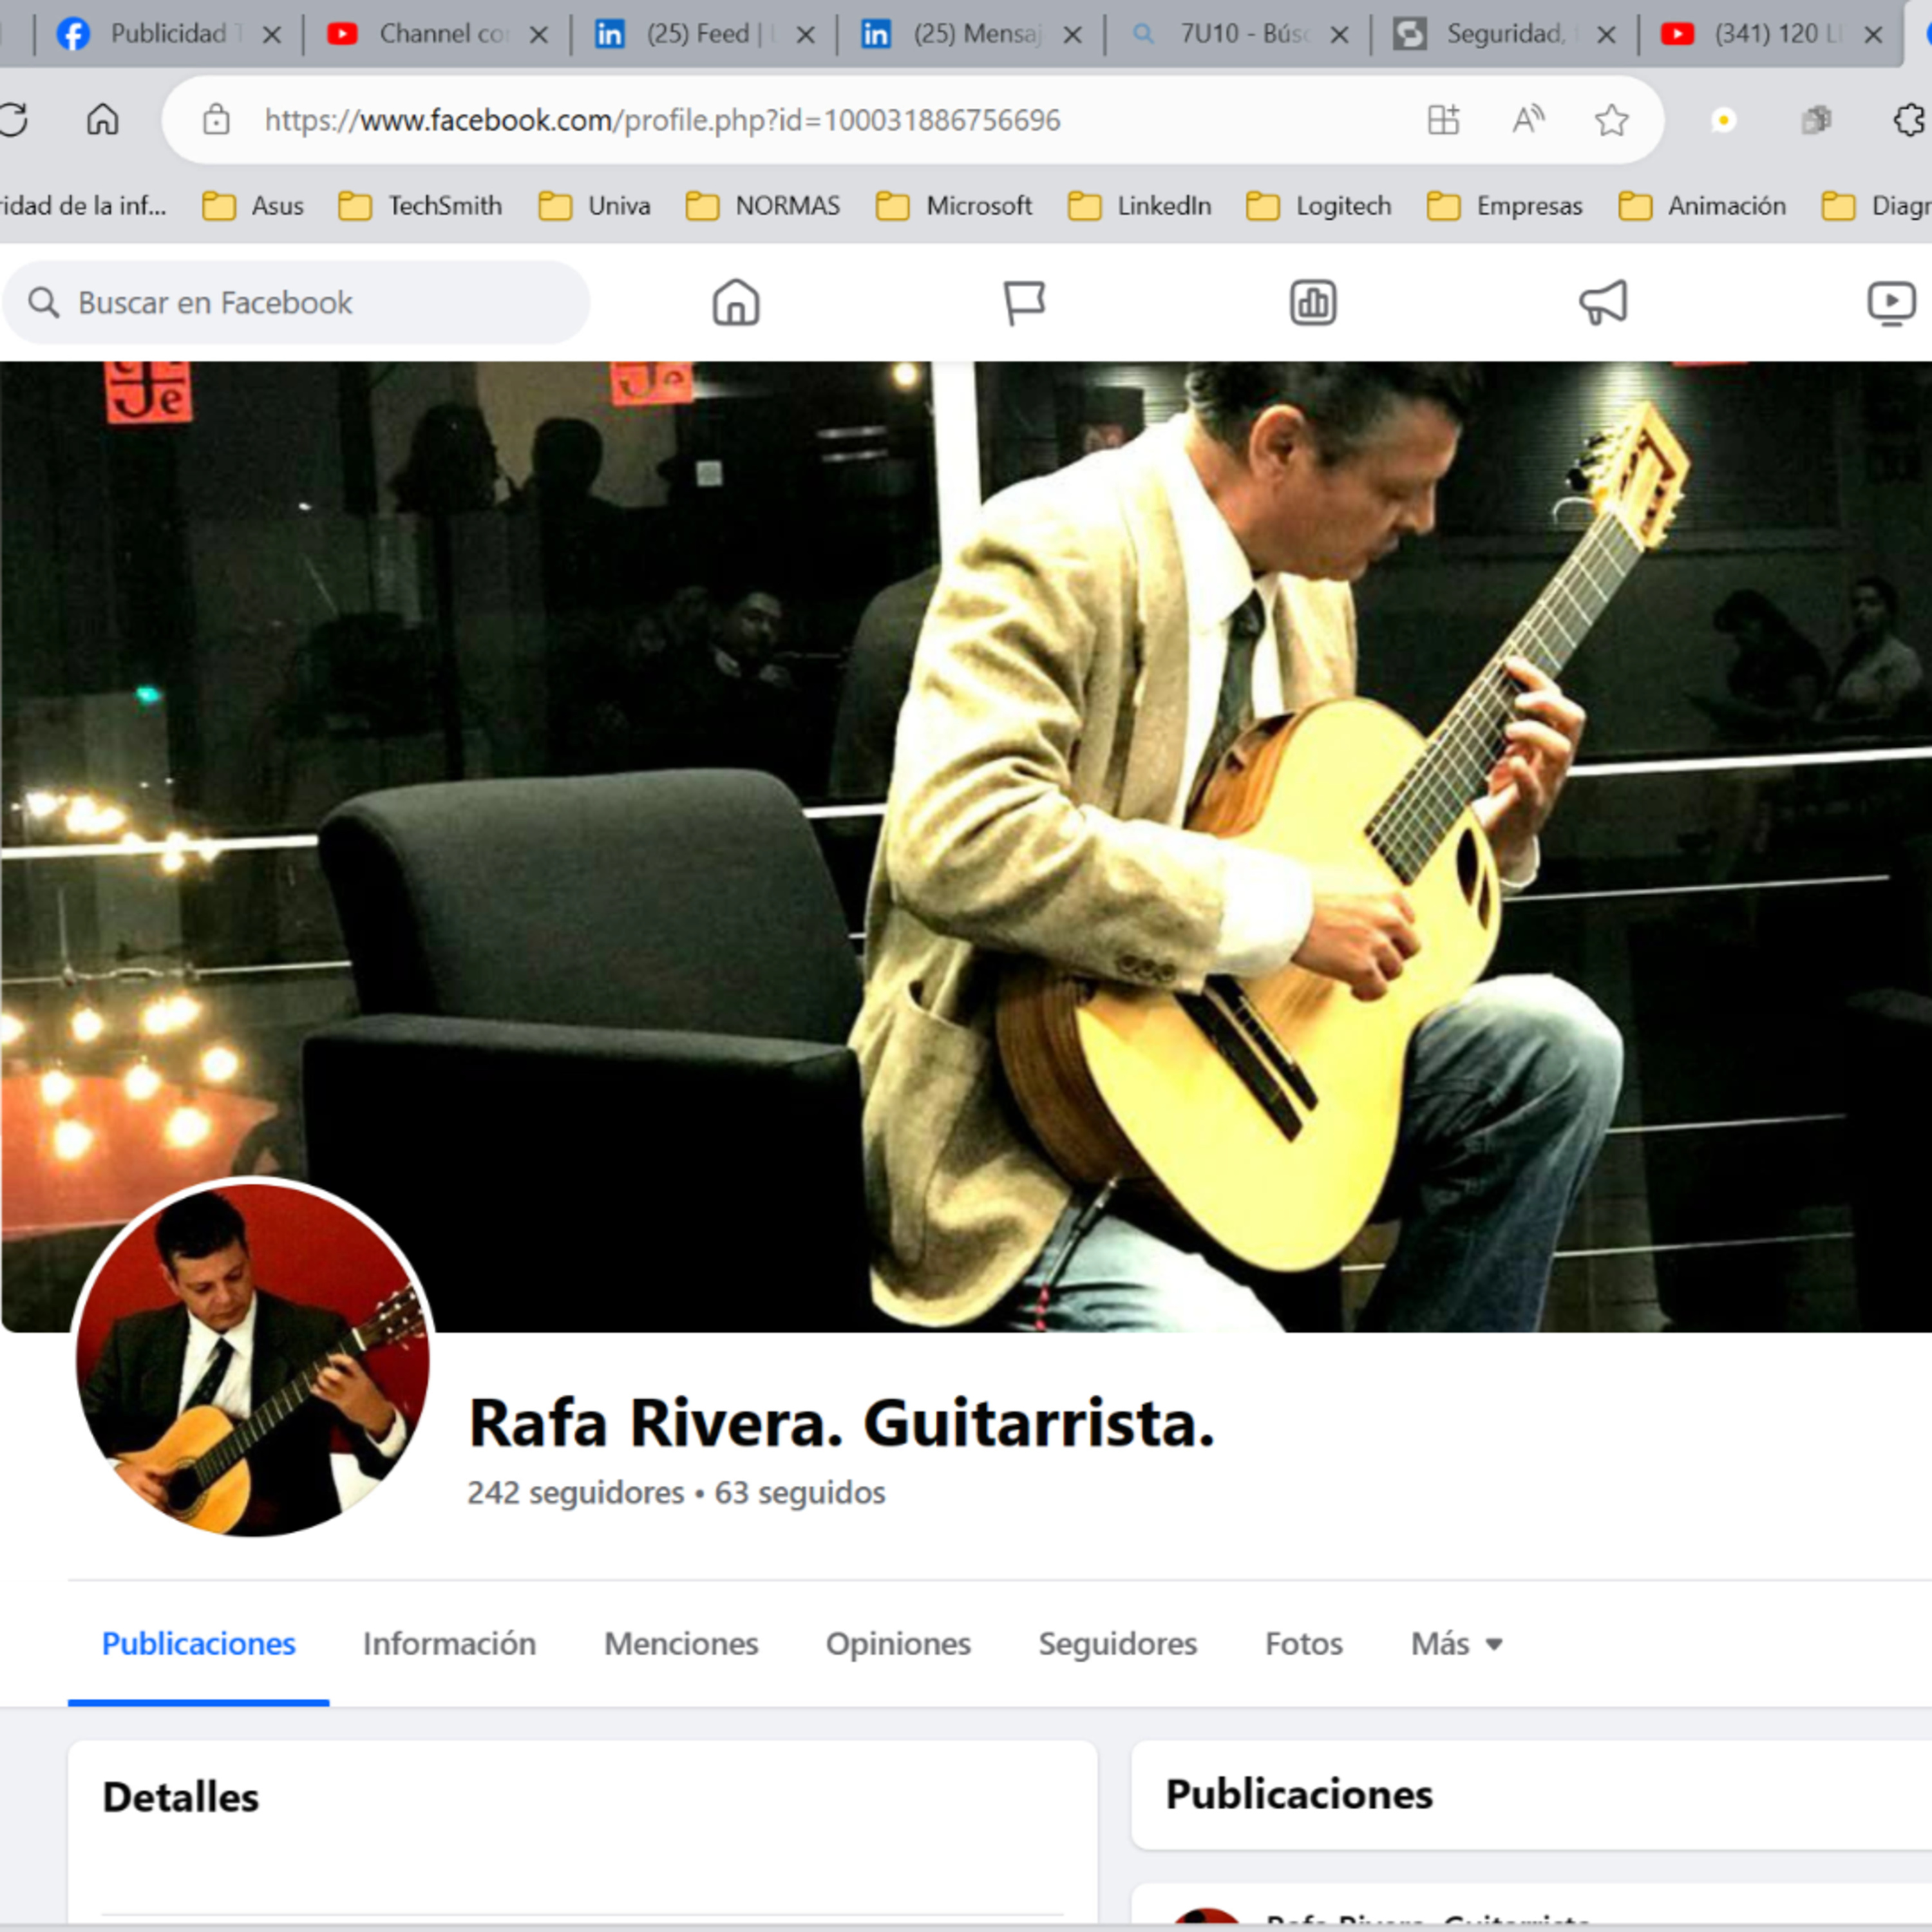Select the Menciones profile tab

(x=681, y=1644)
